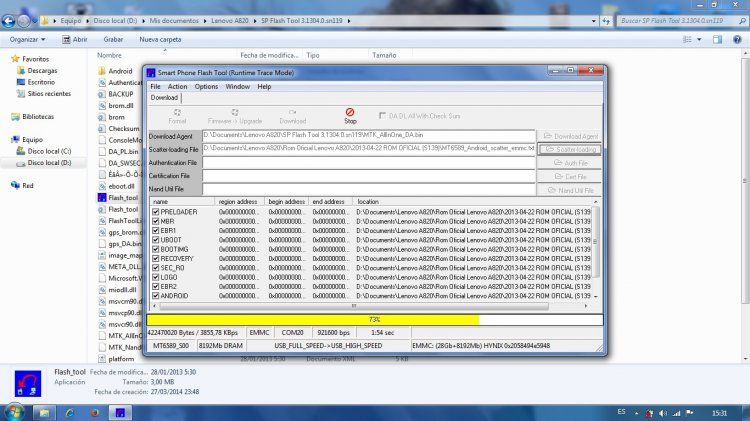Select the brom.dll file

click(x=121, y=106)
